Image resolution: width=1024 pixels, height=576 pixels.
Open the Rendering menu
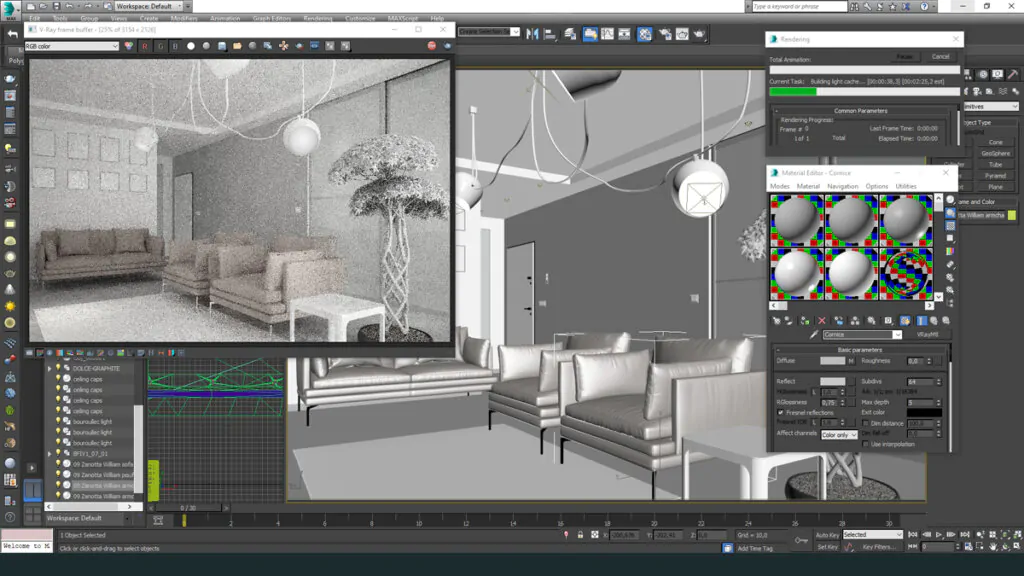click(x=318, y=17)
